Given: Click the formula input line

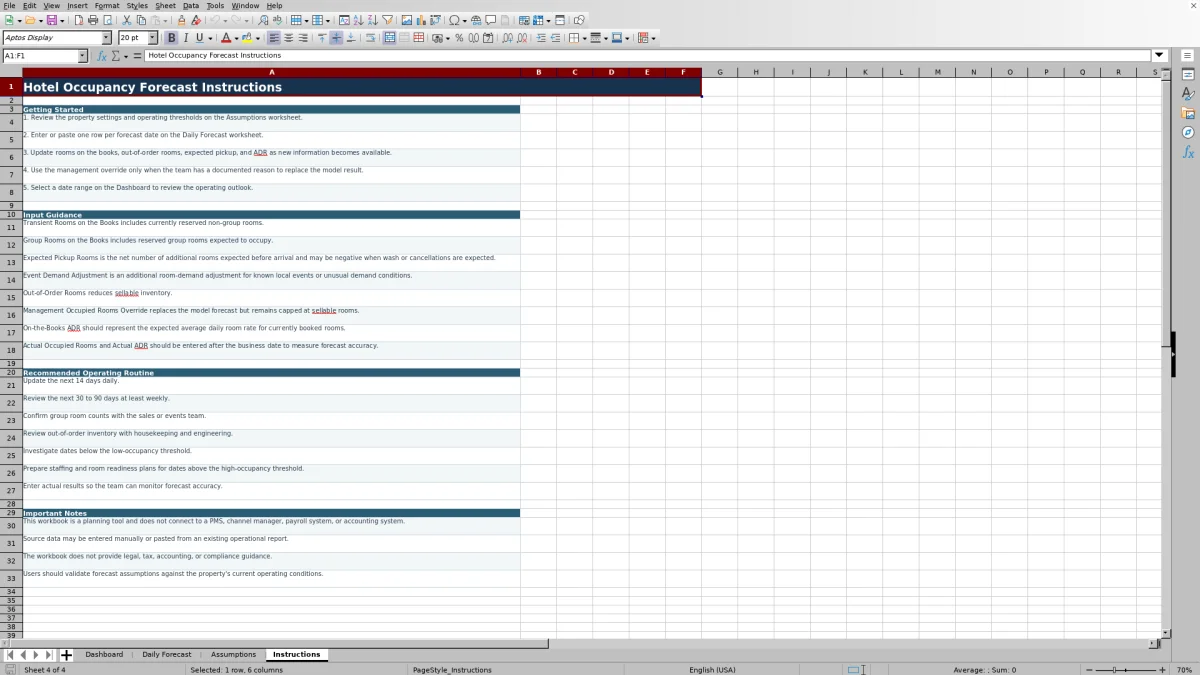Looking at the screenshot, I should tap(648, 56).
